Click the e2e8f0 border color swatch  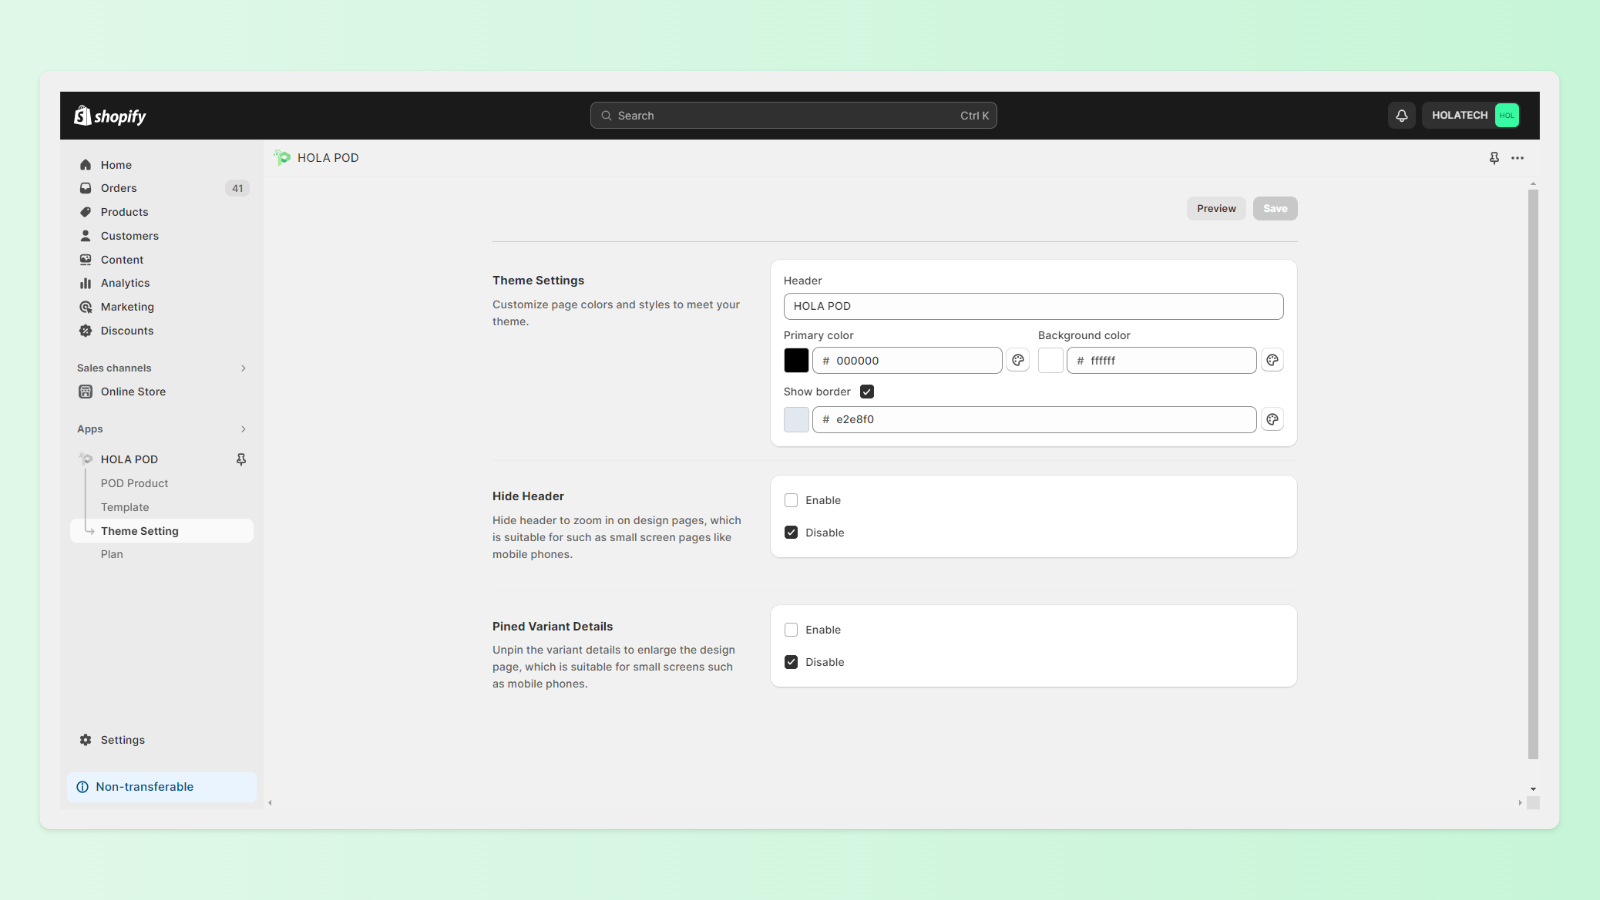(x=796, y=419)
